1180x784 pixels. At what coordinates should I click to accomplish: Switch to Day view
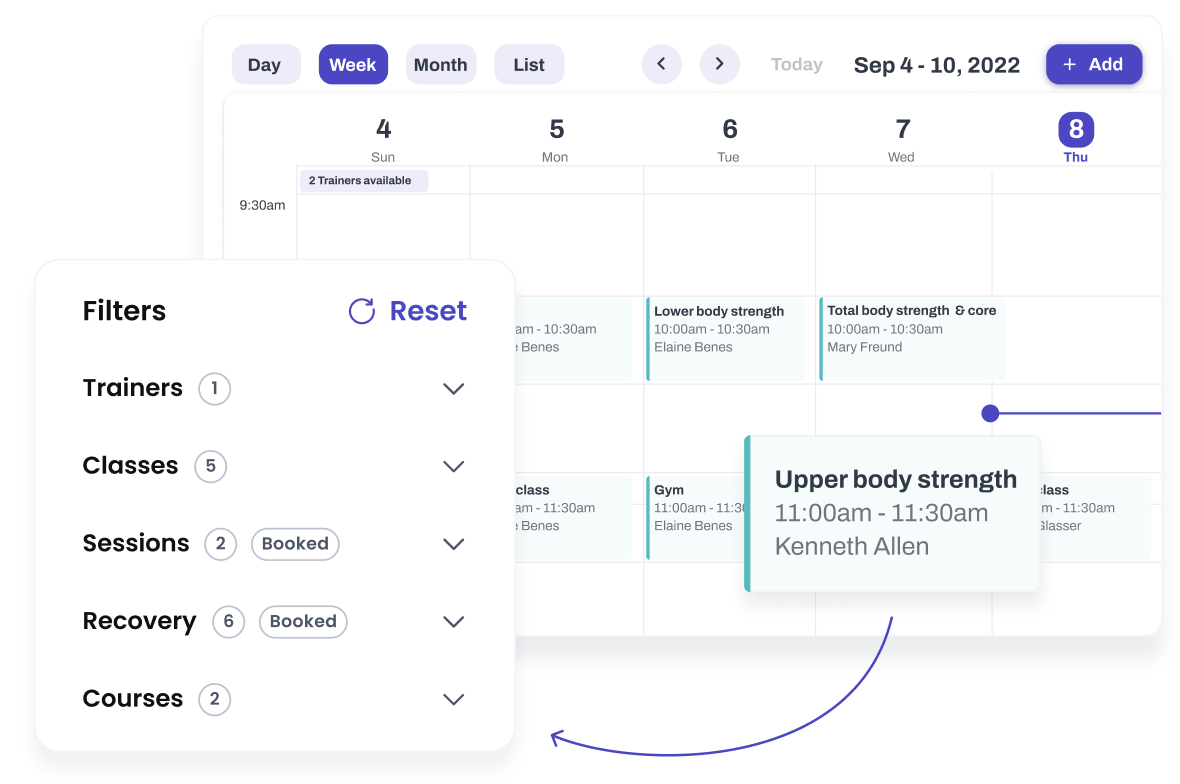265,65
